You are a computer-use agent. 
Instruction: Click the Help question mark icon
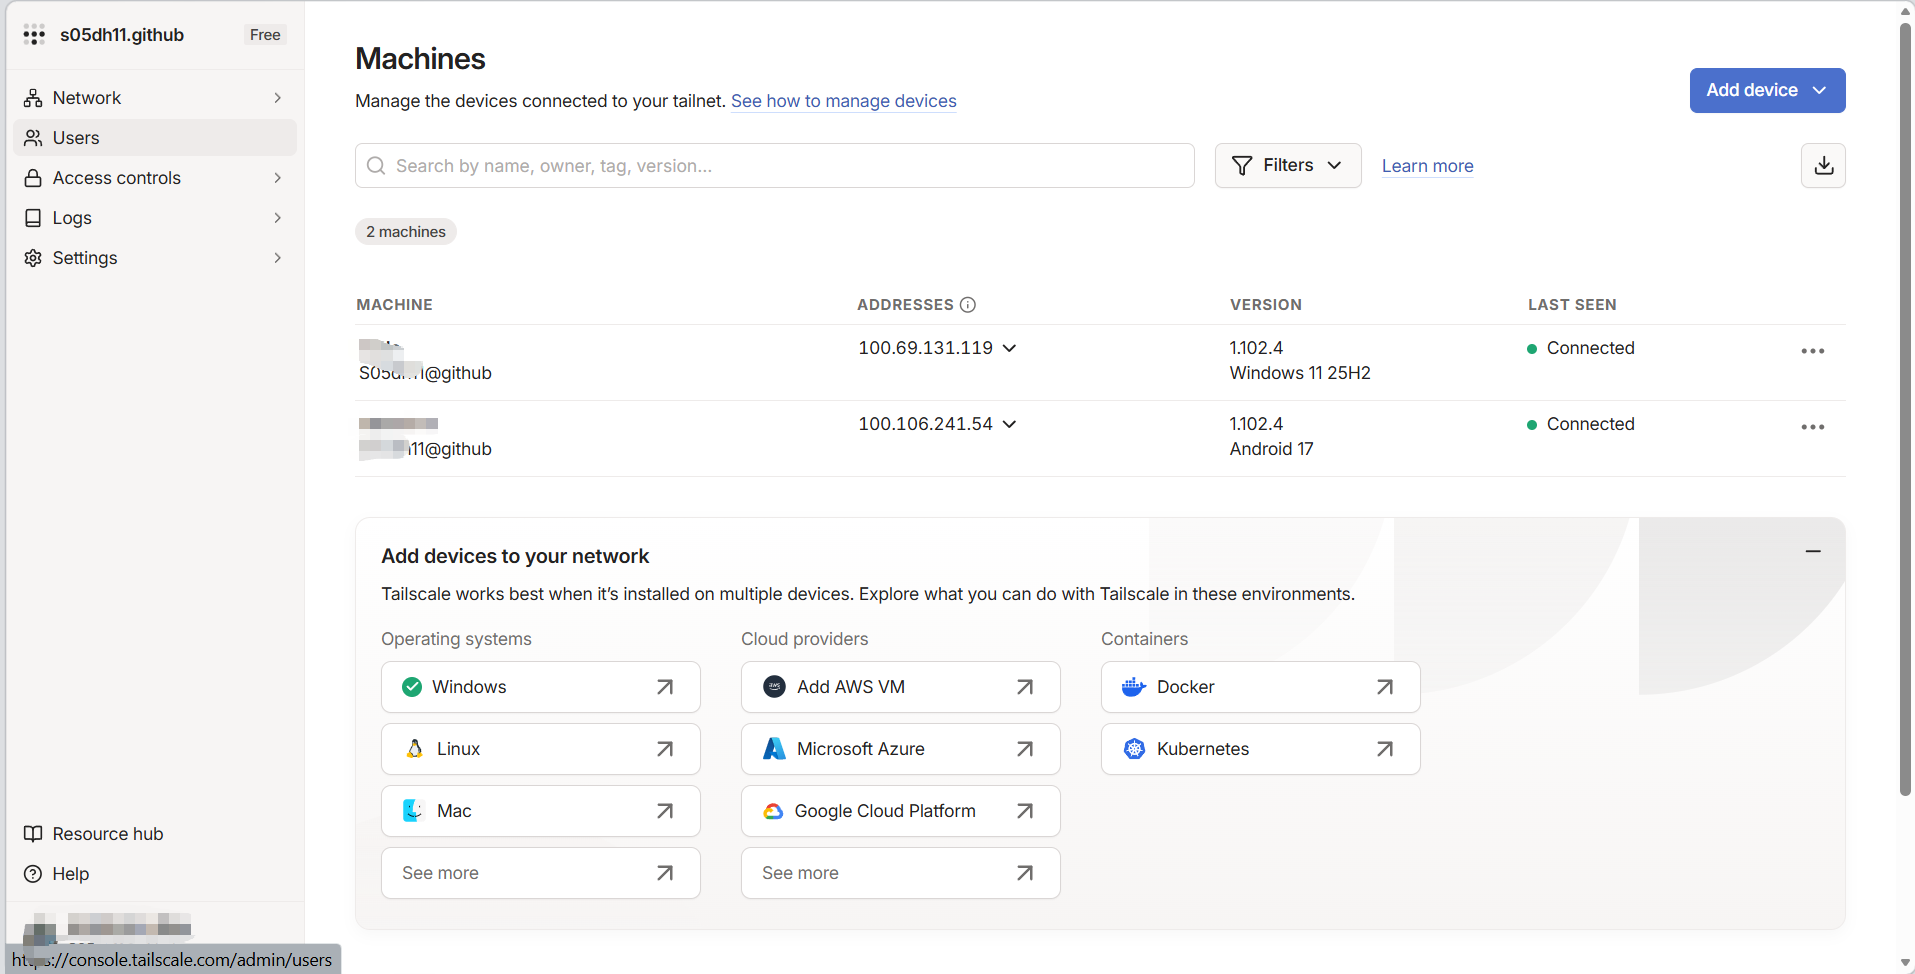[x=33, y=874]
